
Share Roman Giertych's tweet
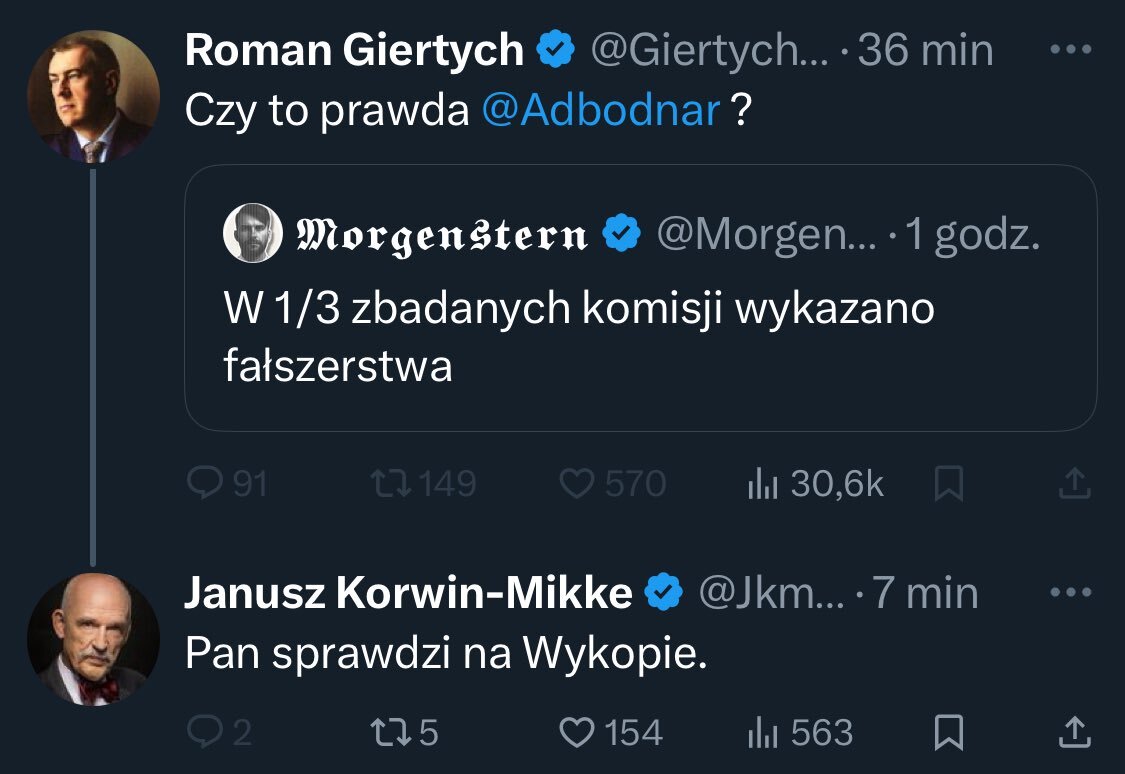click(1073, 485)
